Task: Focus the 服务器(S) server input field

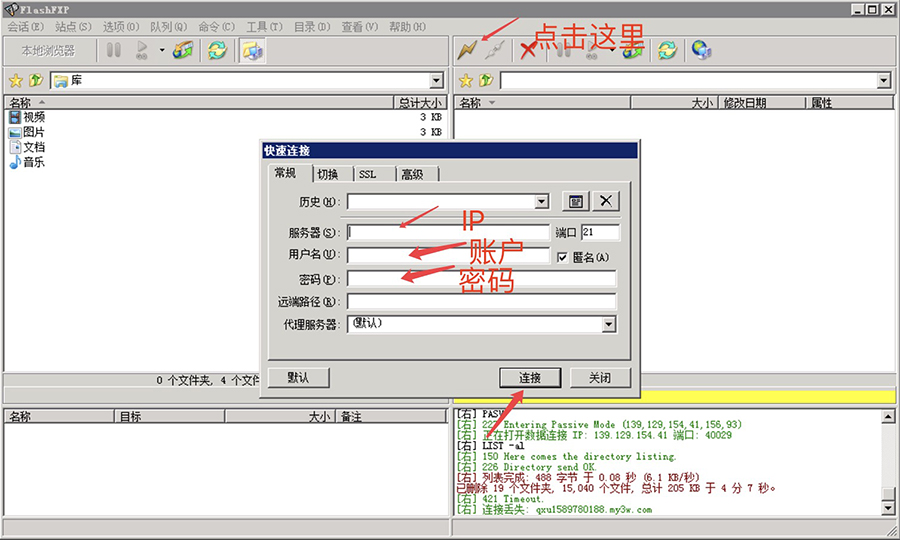Action: click(448, 232)
